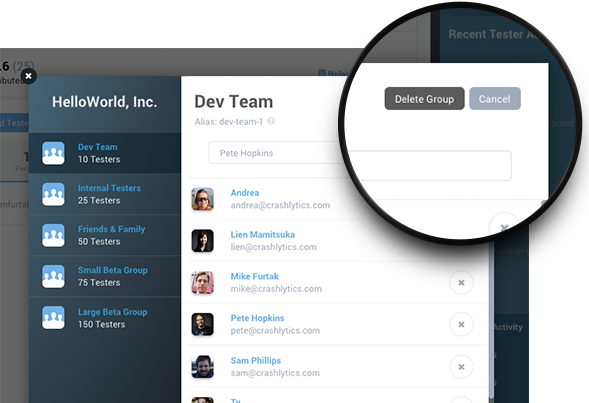Open Lien Mamitsuka's tester name link
The height and width of the screenshot is (403, 589).
[x=263, y=234]
